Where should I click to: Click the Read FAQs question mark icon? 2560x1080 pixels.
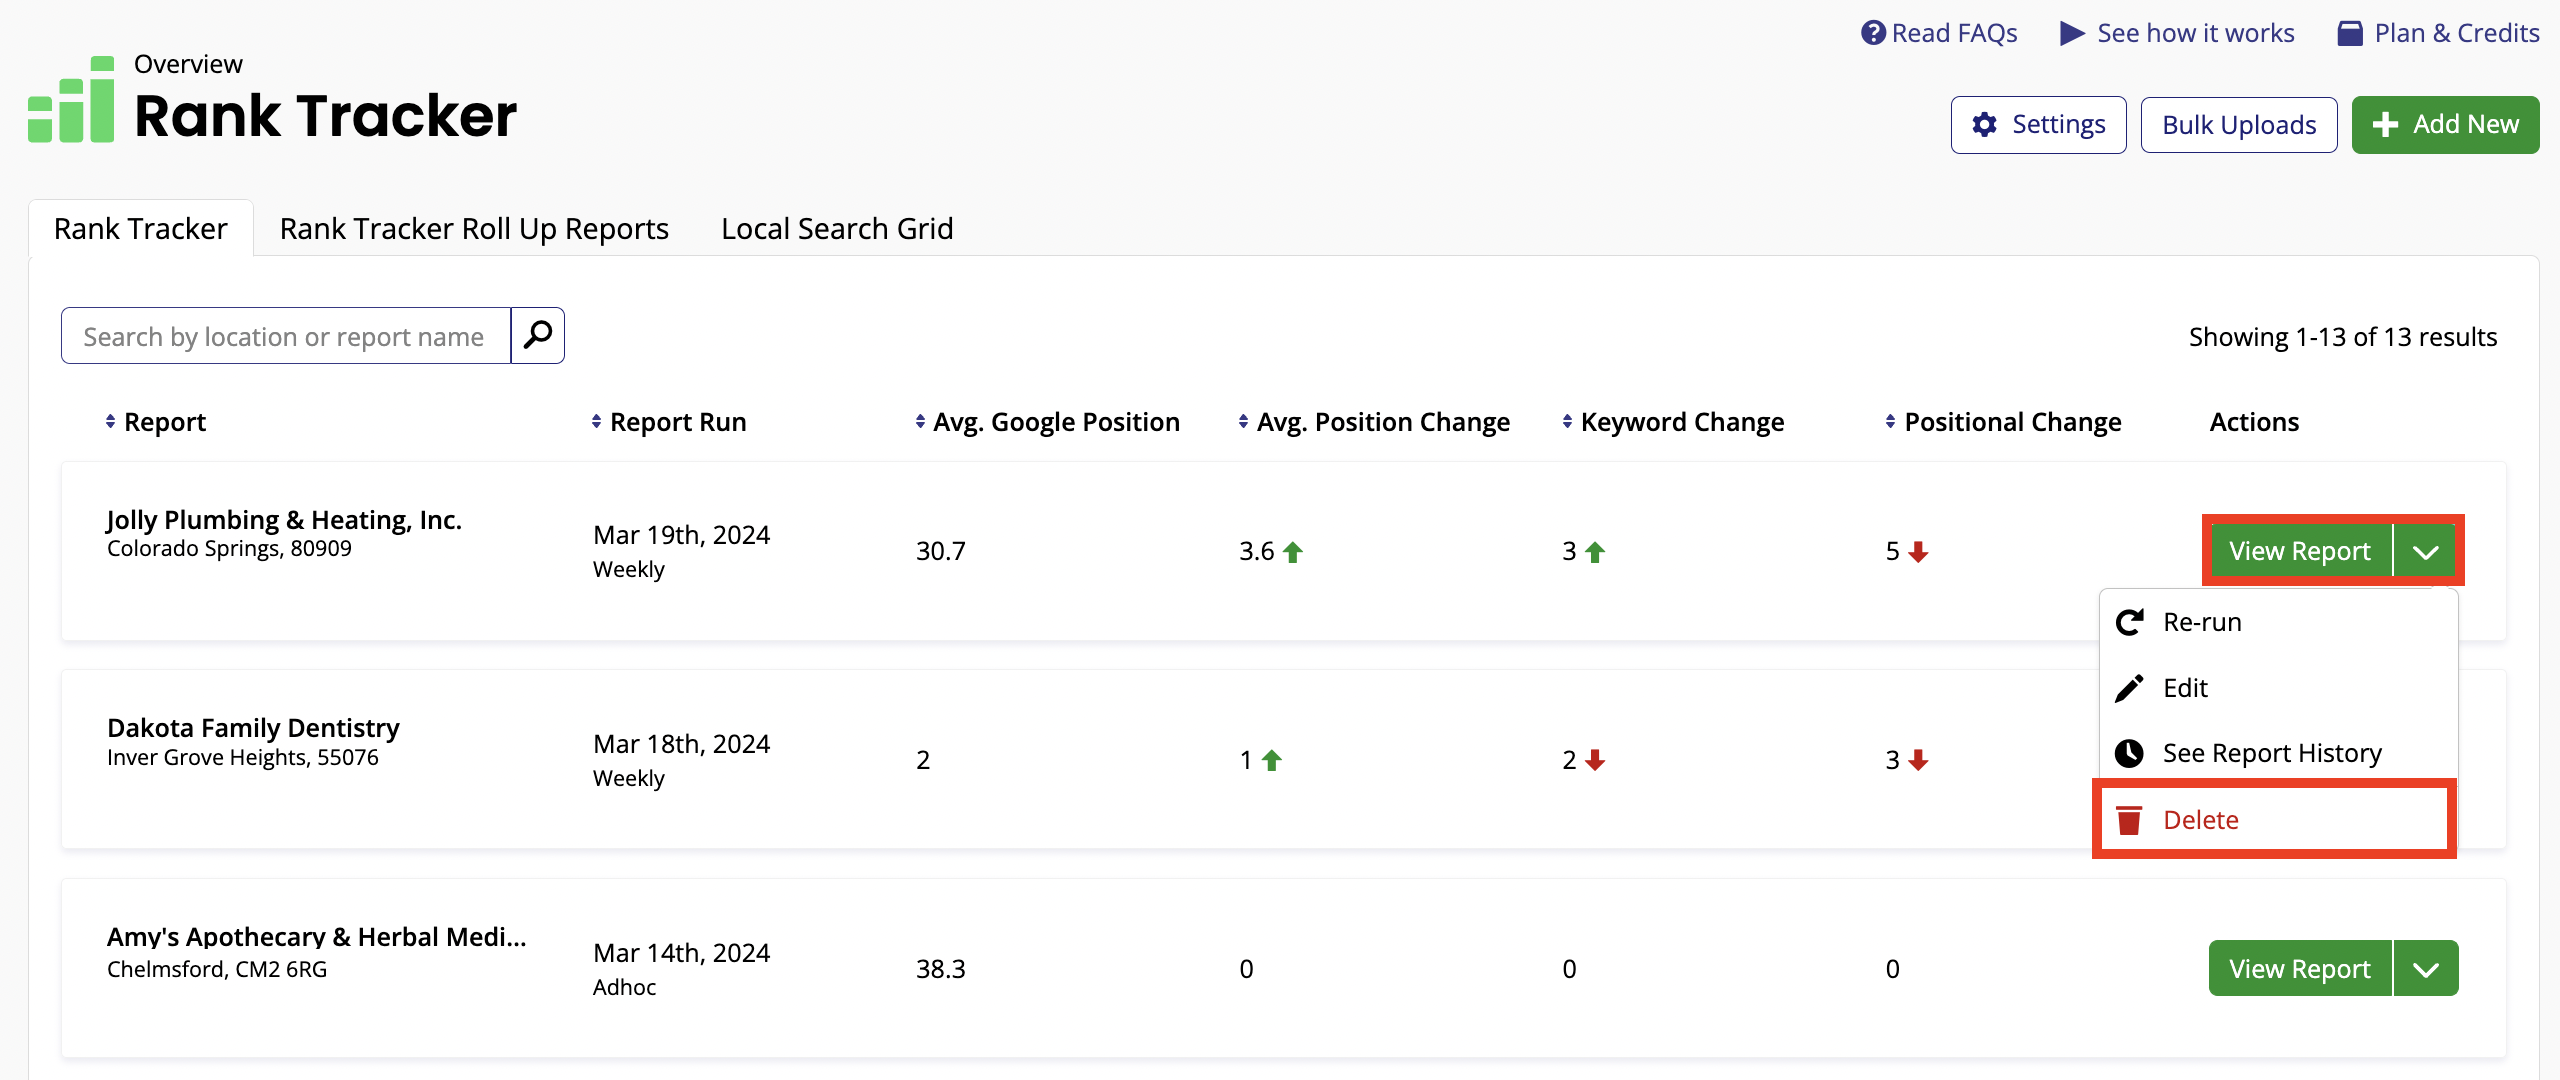coord(1872,33)
